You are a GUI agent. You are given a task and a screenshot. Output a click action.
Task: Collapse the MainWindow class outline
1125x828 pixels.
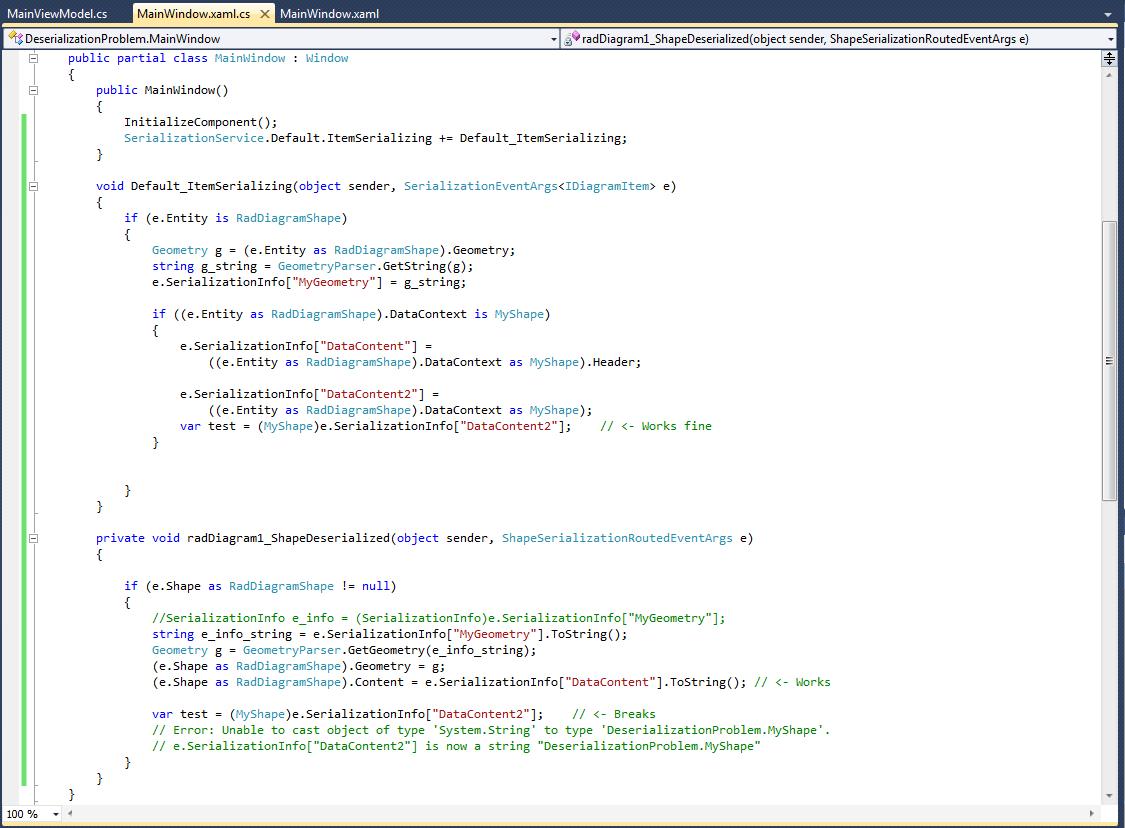click(x=33, y=58)
